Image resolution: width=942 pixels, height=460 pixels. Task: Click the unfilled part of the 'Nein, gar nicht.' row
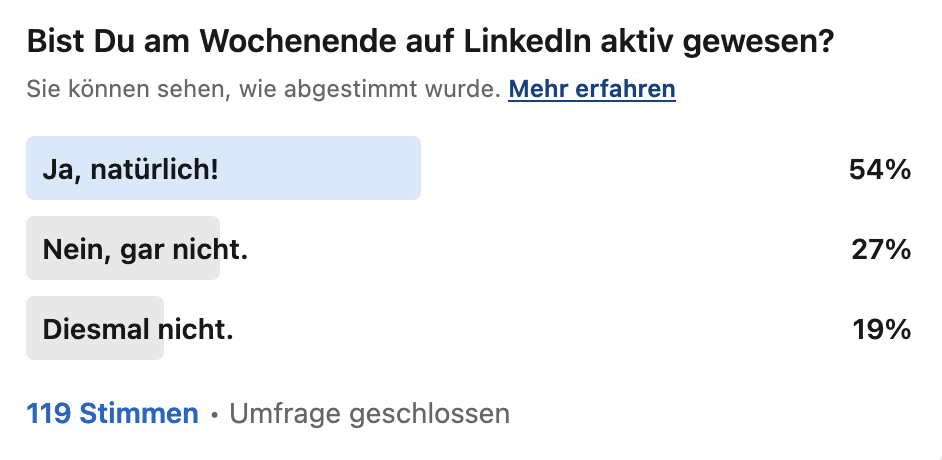(x=535, y=248)
